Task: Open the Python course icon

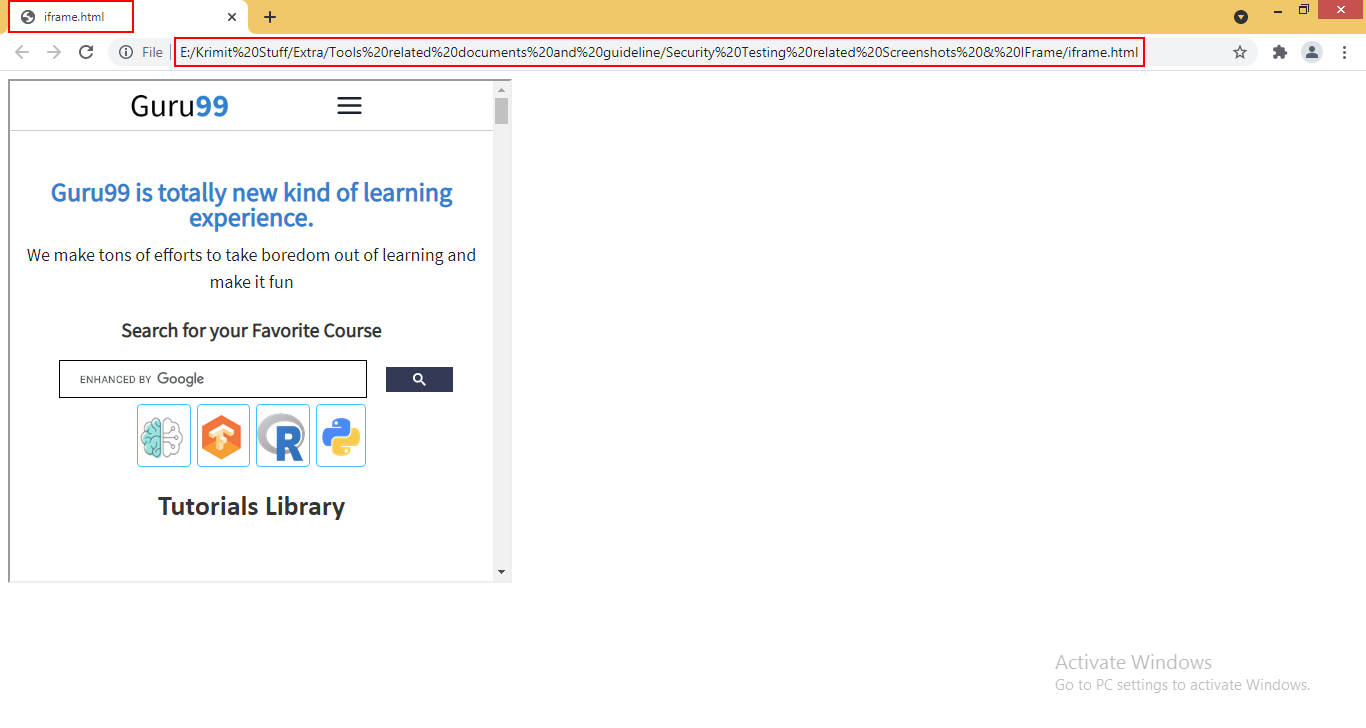Action: pyautogui.click(x=341, y=436)
